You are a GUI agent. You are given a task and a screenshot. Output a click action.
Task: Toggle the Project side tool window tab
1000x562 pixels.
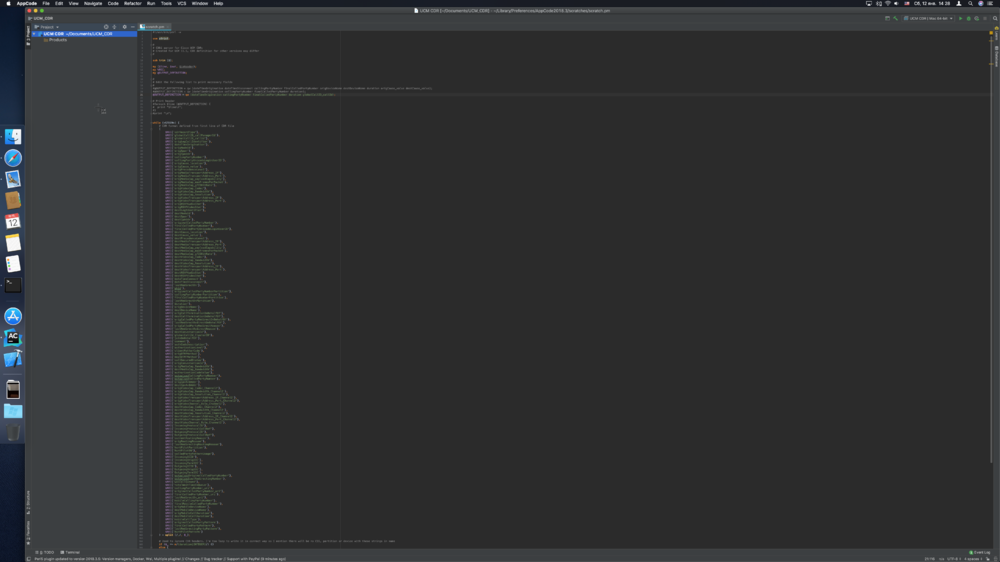click(28, 35)
